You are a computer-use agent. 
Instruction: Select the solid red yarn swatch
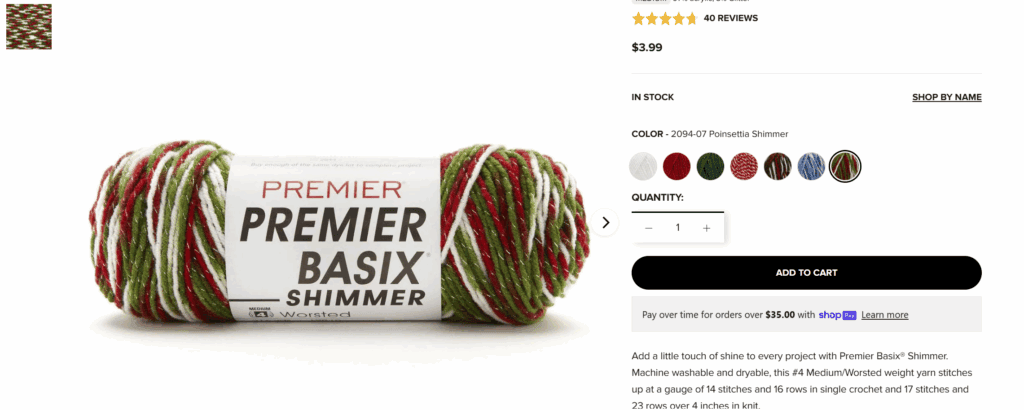677,166
